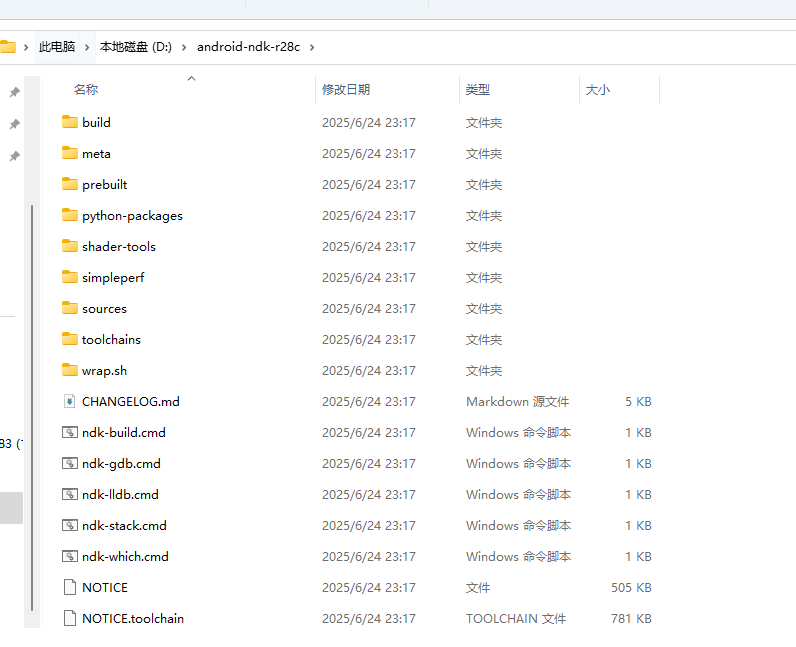The image size is (796, 647).
Task: Select the ndk-build.cmd file name
Action: (123, 432)
